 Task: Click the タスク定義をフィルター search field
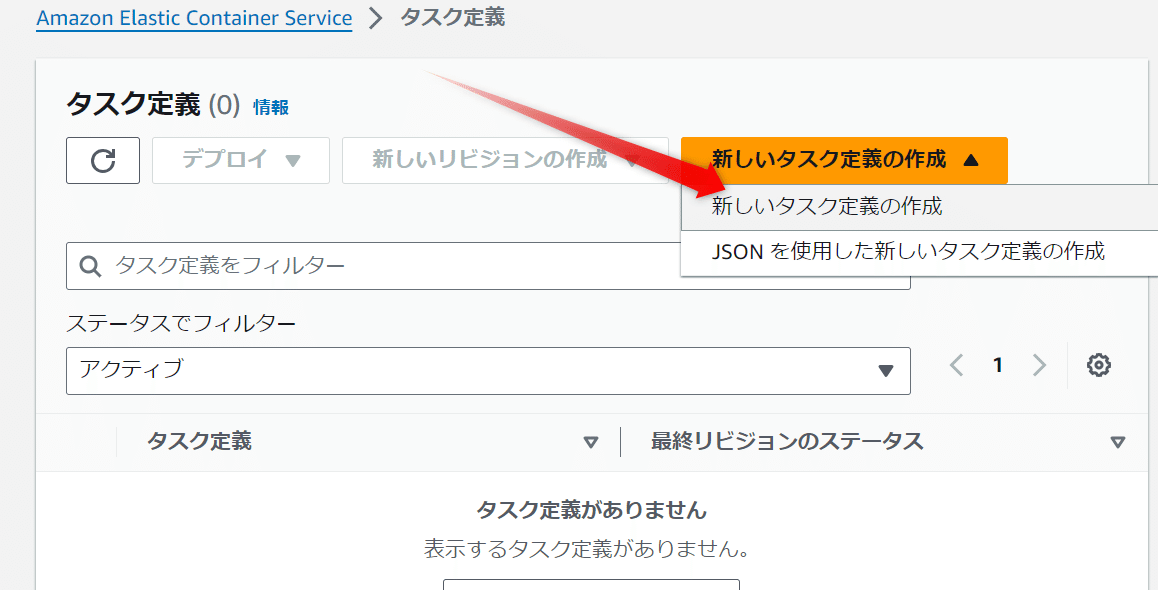[488, 266]
